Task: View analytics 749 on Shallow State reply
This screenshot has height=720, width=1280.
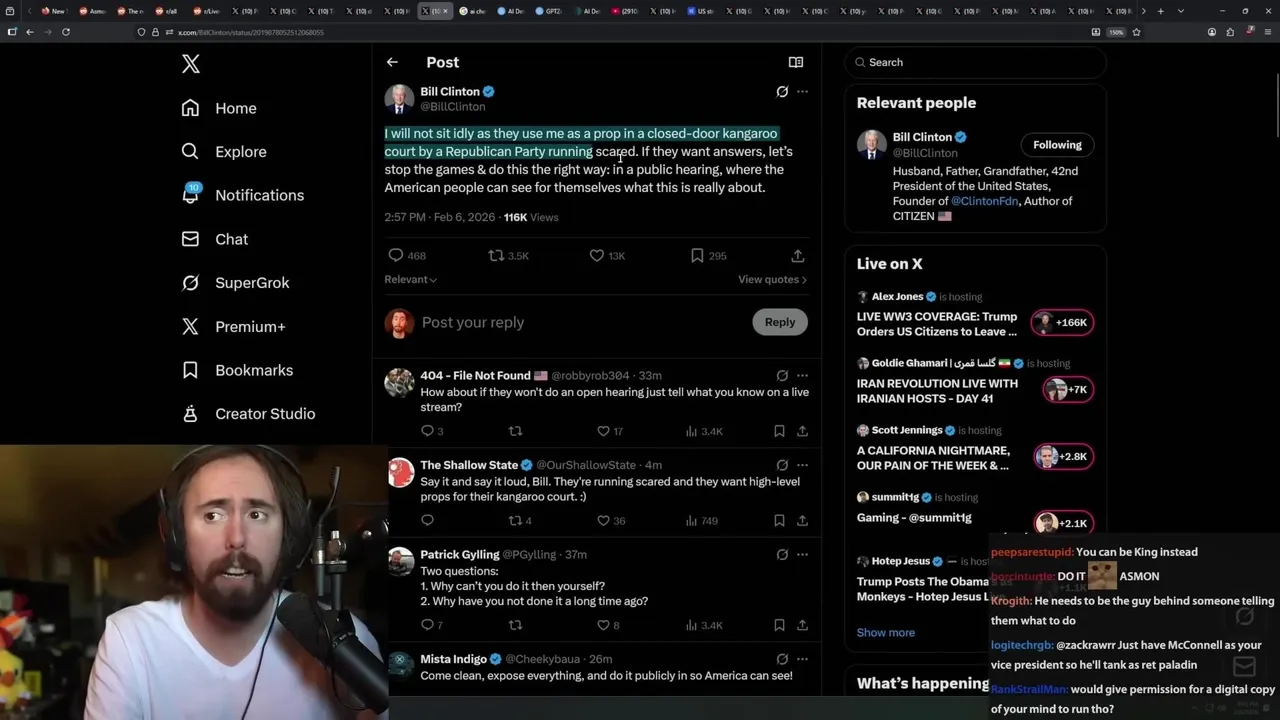Action: (x=703, y=521)
